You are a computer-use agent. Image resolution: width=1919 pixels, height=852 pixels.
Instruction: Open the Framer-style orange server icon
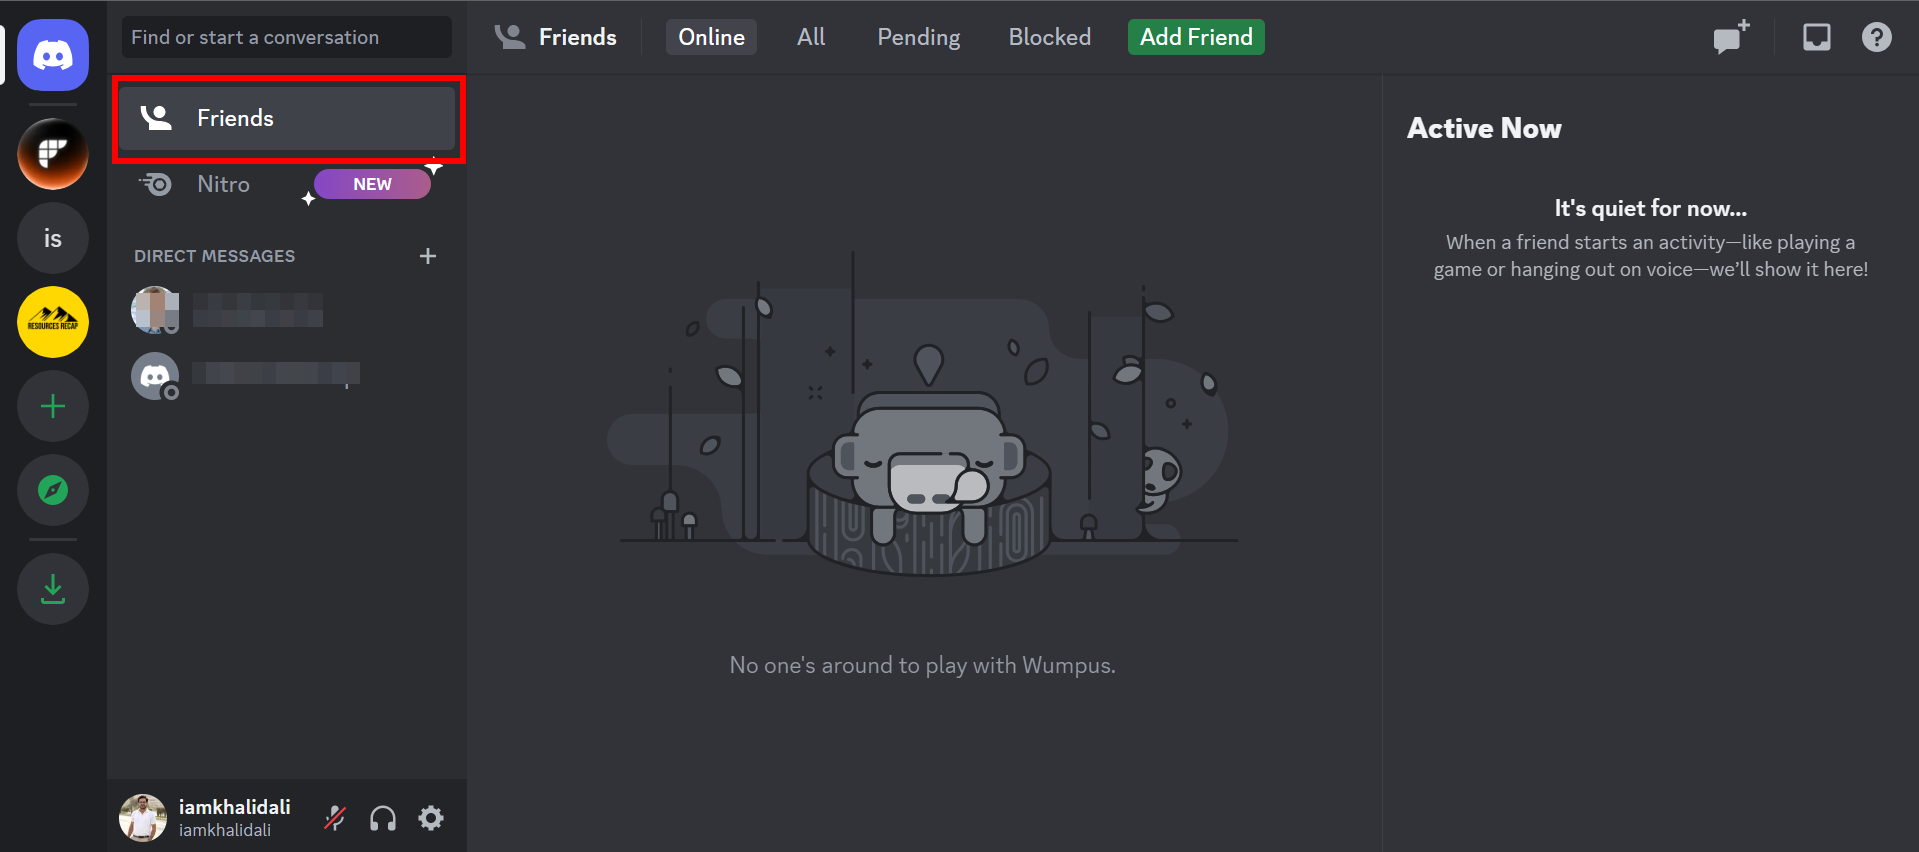53,154
